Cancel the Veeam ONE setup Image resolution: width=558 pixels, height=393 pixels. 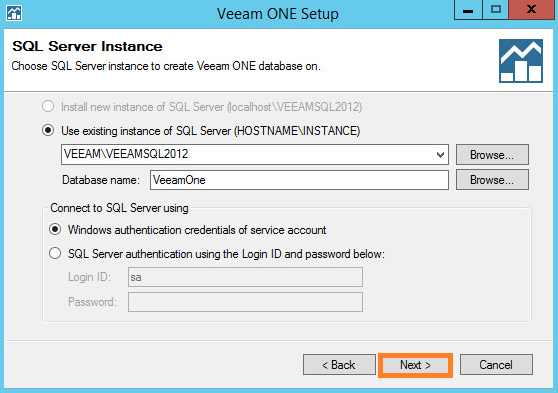click(496, 365)
